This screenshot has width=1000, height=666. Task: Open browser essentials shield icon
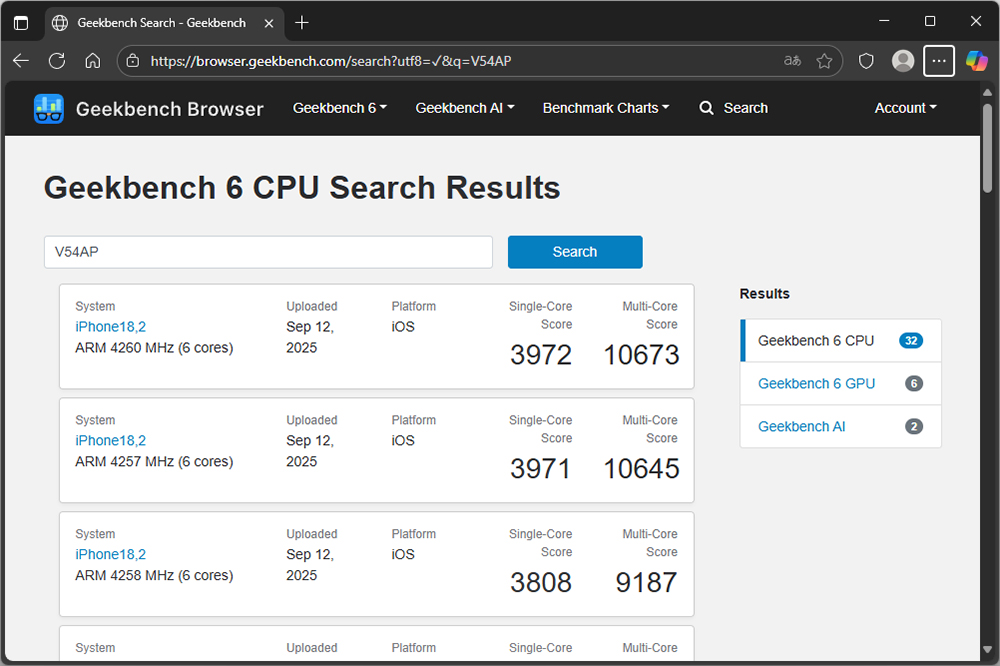[x=865, y=61]
